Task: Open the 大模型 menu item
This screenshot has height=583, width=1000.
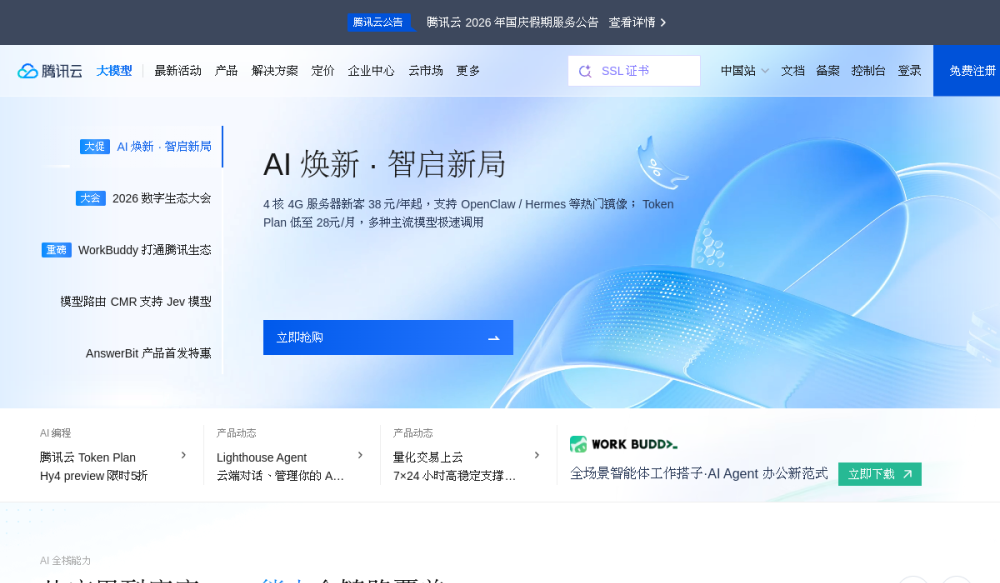Action: coord(114,71)
